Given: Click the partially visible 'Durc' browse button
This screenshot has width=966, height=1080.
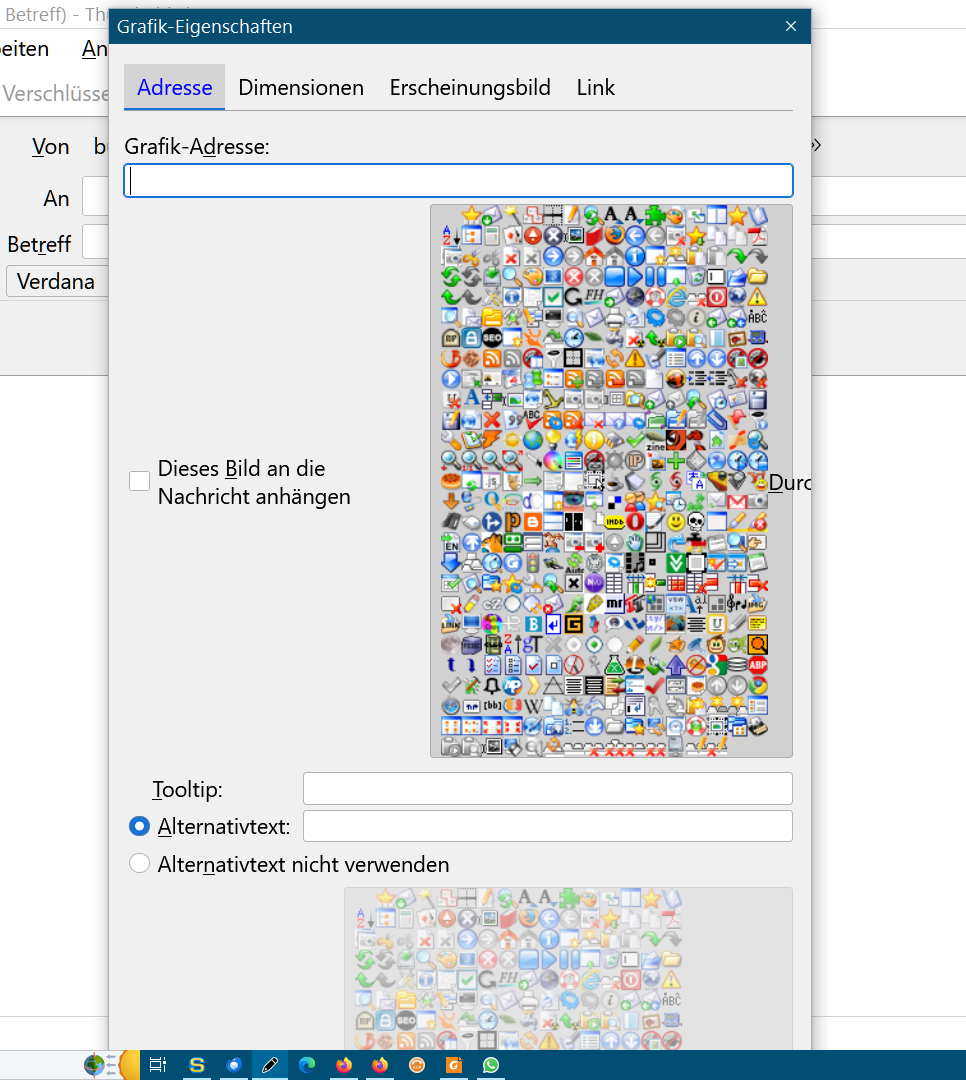Looking at the screenshot, I should click(790, 483).
